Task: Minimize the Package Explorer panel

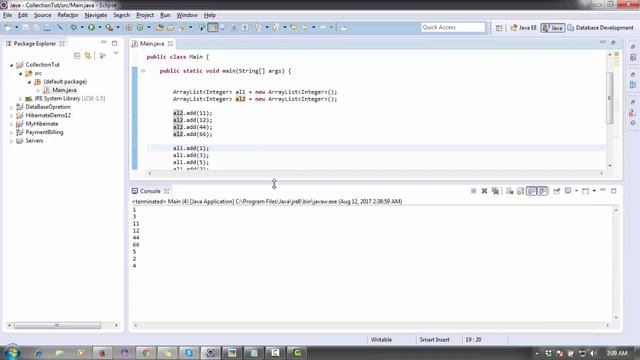Action: [x=104, y=42]
